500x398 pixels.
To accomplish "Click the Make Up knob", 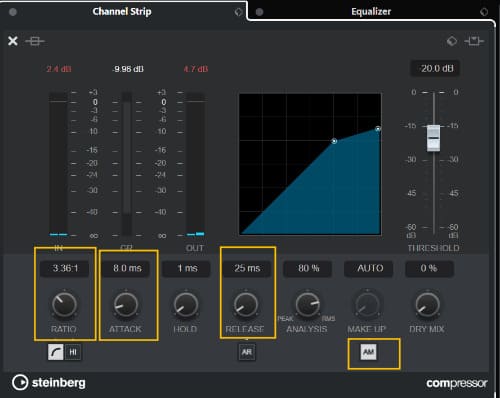I will pos(368,304).
